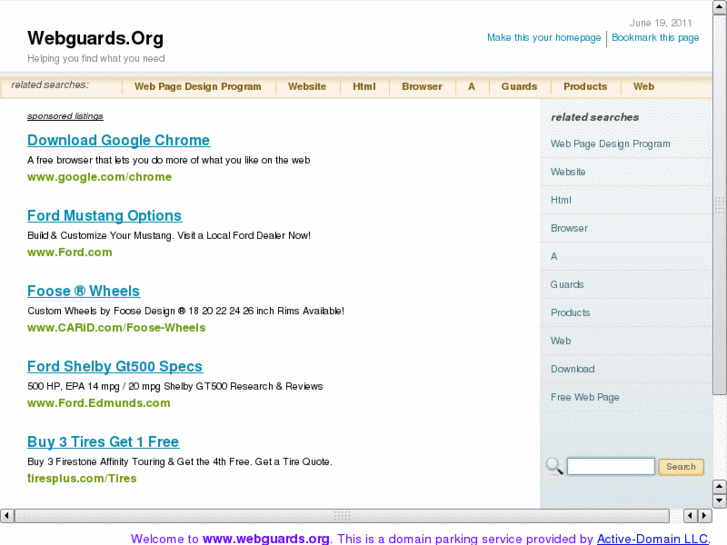Click the vertical scrollbar down arrow at bottom
Viewport: 727px width, 545px height.
(719, 501)
